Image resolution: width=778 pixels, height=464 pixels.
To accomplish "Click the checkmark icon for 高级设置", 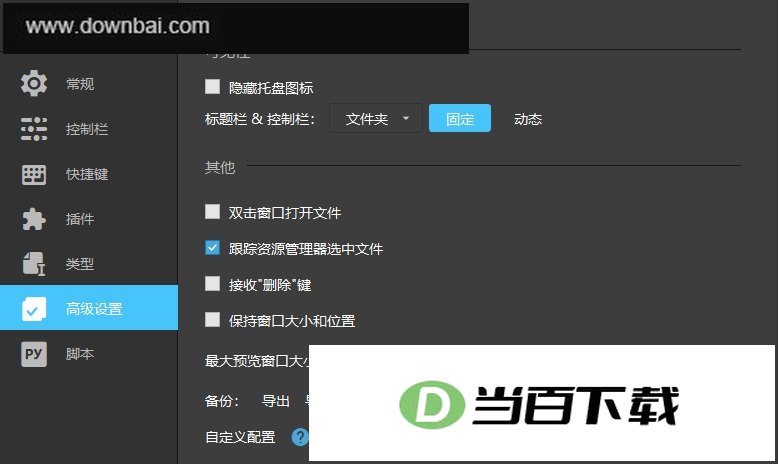I will 34,309.
